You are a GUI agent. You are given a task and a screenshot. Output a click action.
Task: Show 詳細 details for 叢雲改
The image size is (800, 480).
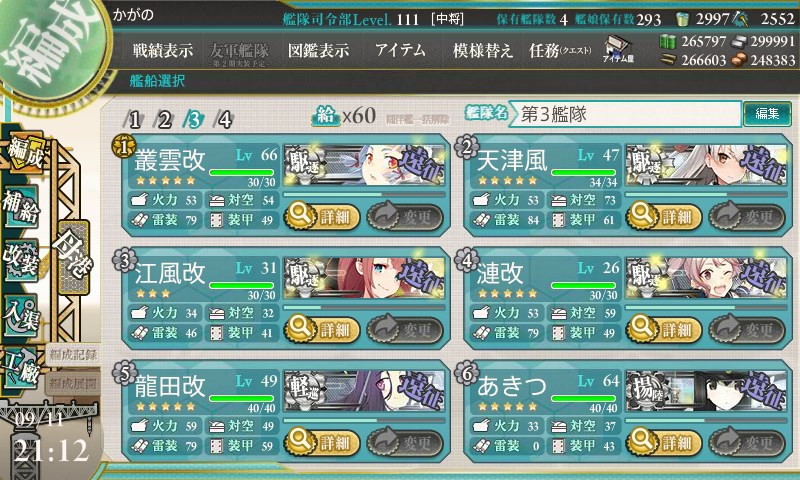pos(321,216)
